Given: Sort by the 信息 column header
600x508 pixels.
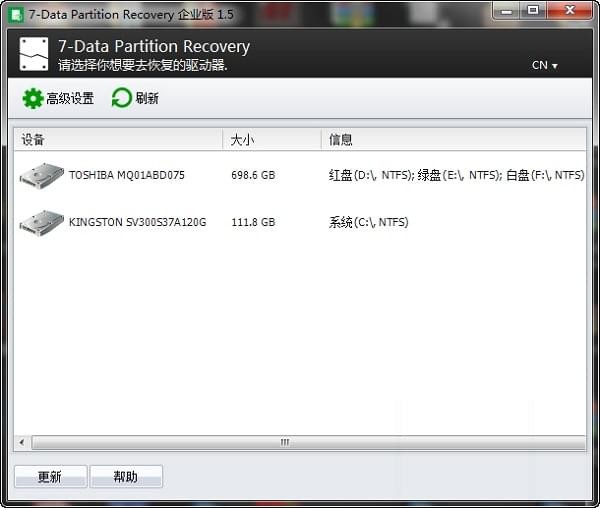Looking at the screenshot, I should point(453,140).
